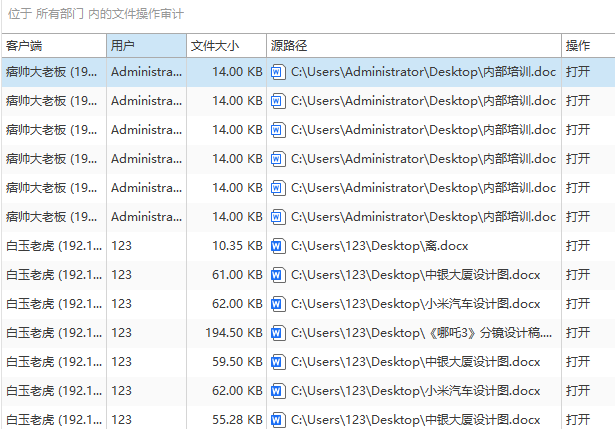Click 打开 in the 离.docx row

point(578,246)
